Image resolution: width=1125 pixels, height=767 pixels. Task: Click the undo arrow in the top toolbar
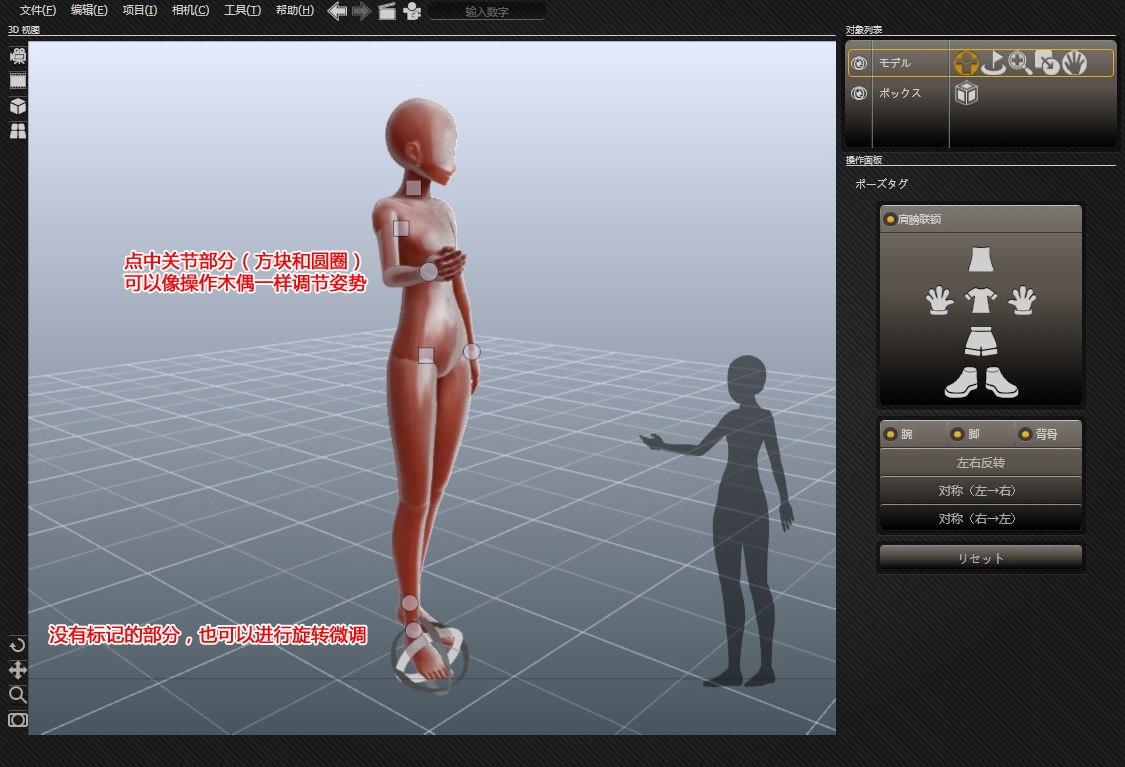pos(337,11)
